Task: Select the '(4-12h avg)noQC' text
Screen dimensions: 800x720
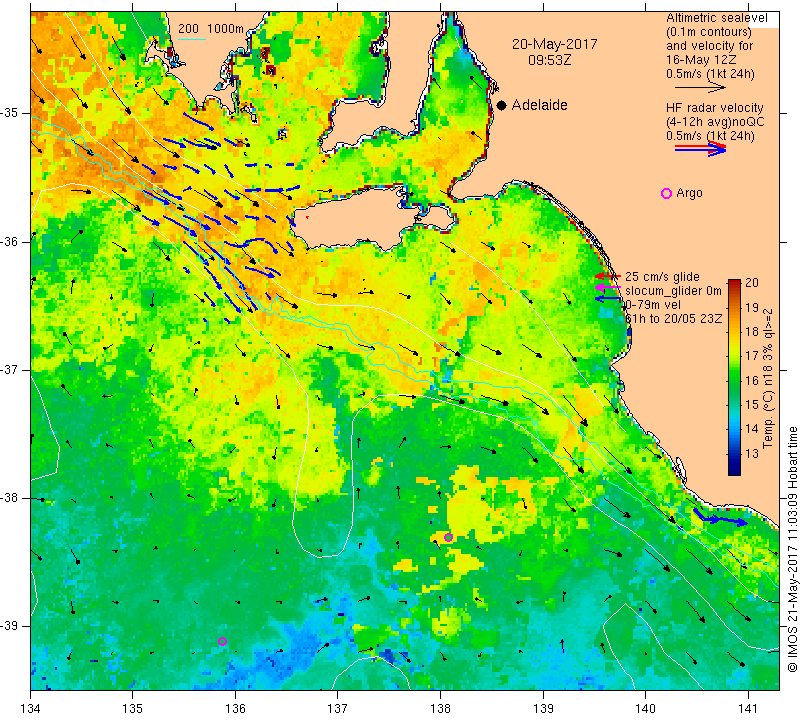Action: point(715,121)
